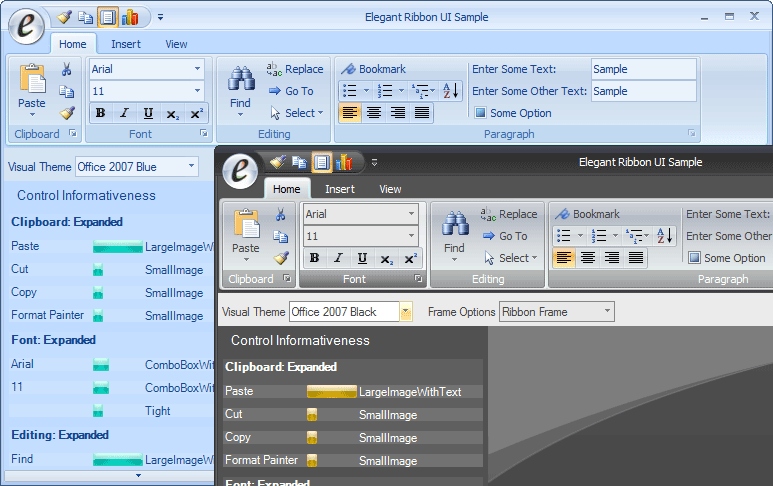Click Paste gold bar in black window list
The image size is (773, 486).
(331, 392)
